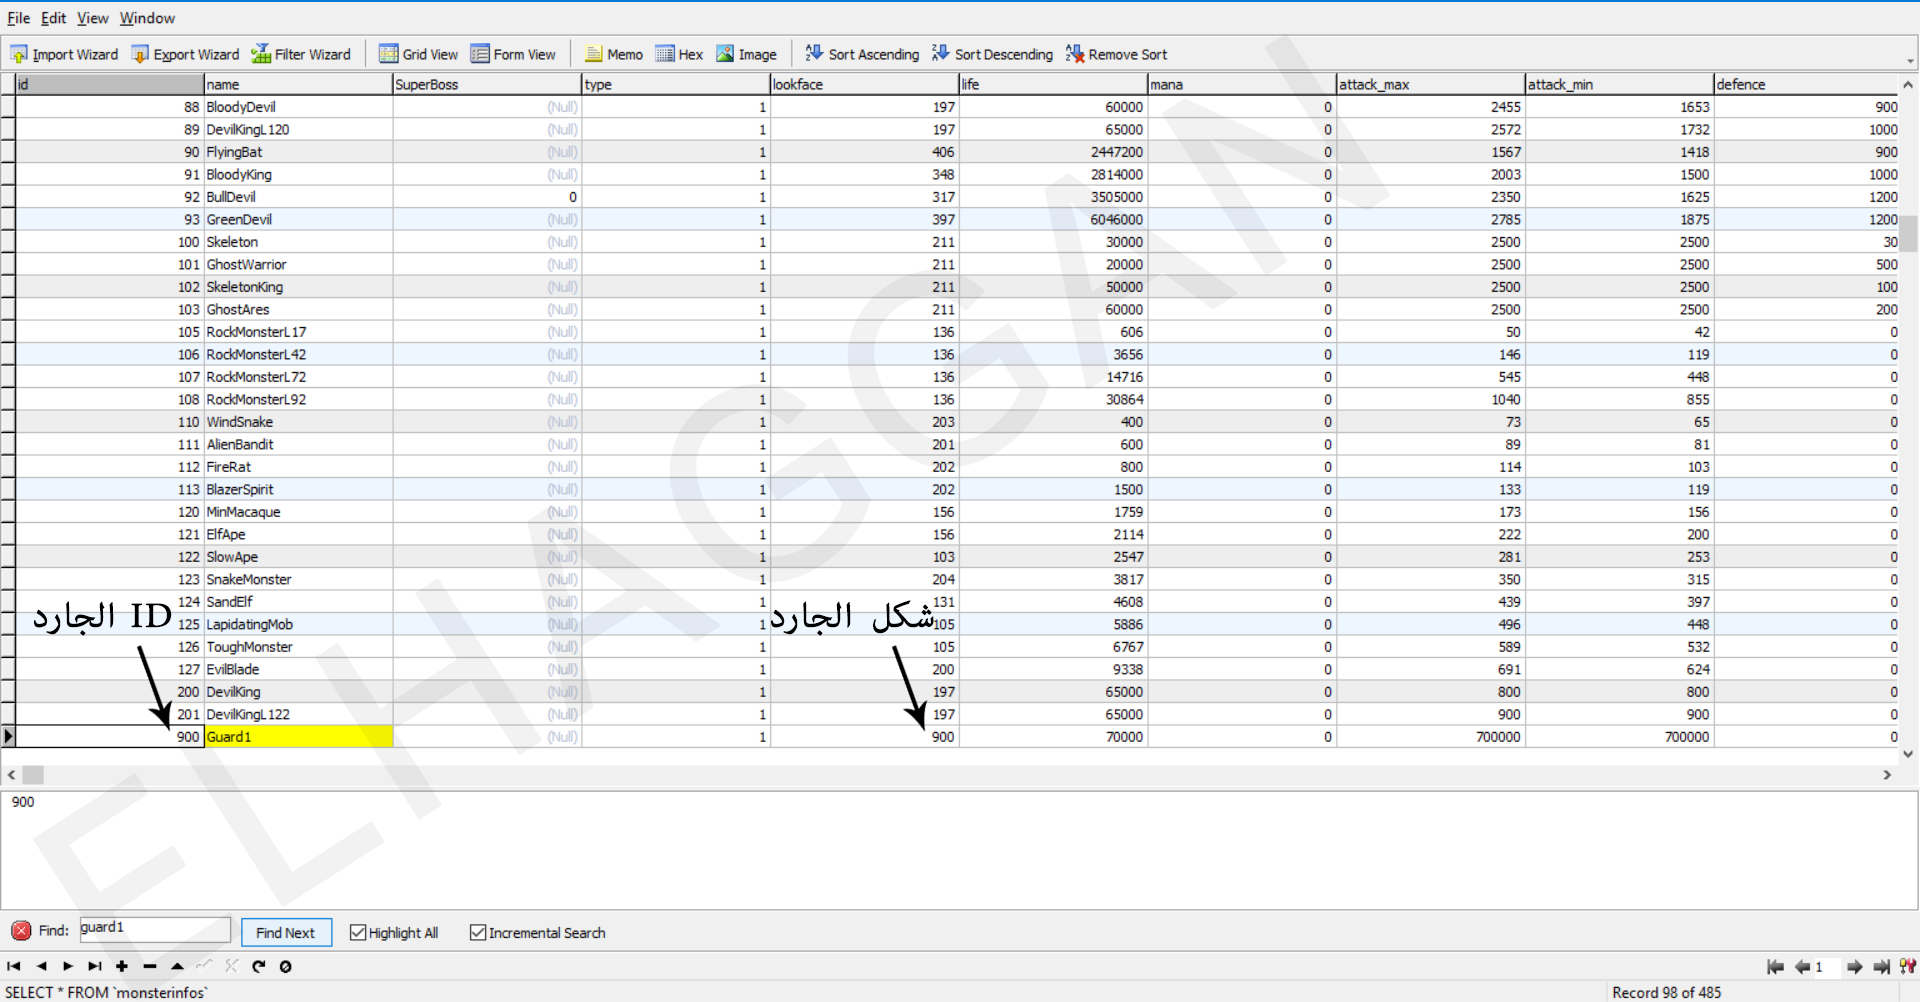Viewport: 1920px width, 1002px height.
Task: Jump to the last record
Action: [x=95, y=966]
